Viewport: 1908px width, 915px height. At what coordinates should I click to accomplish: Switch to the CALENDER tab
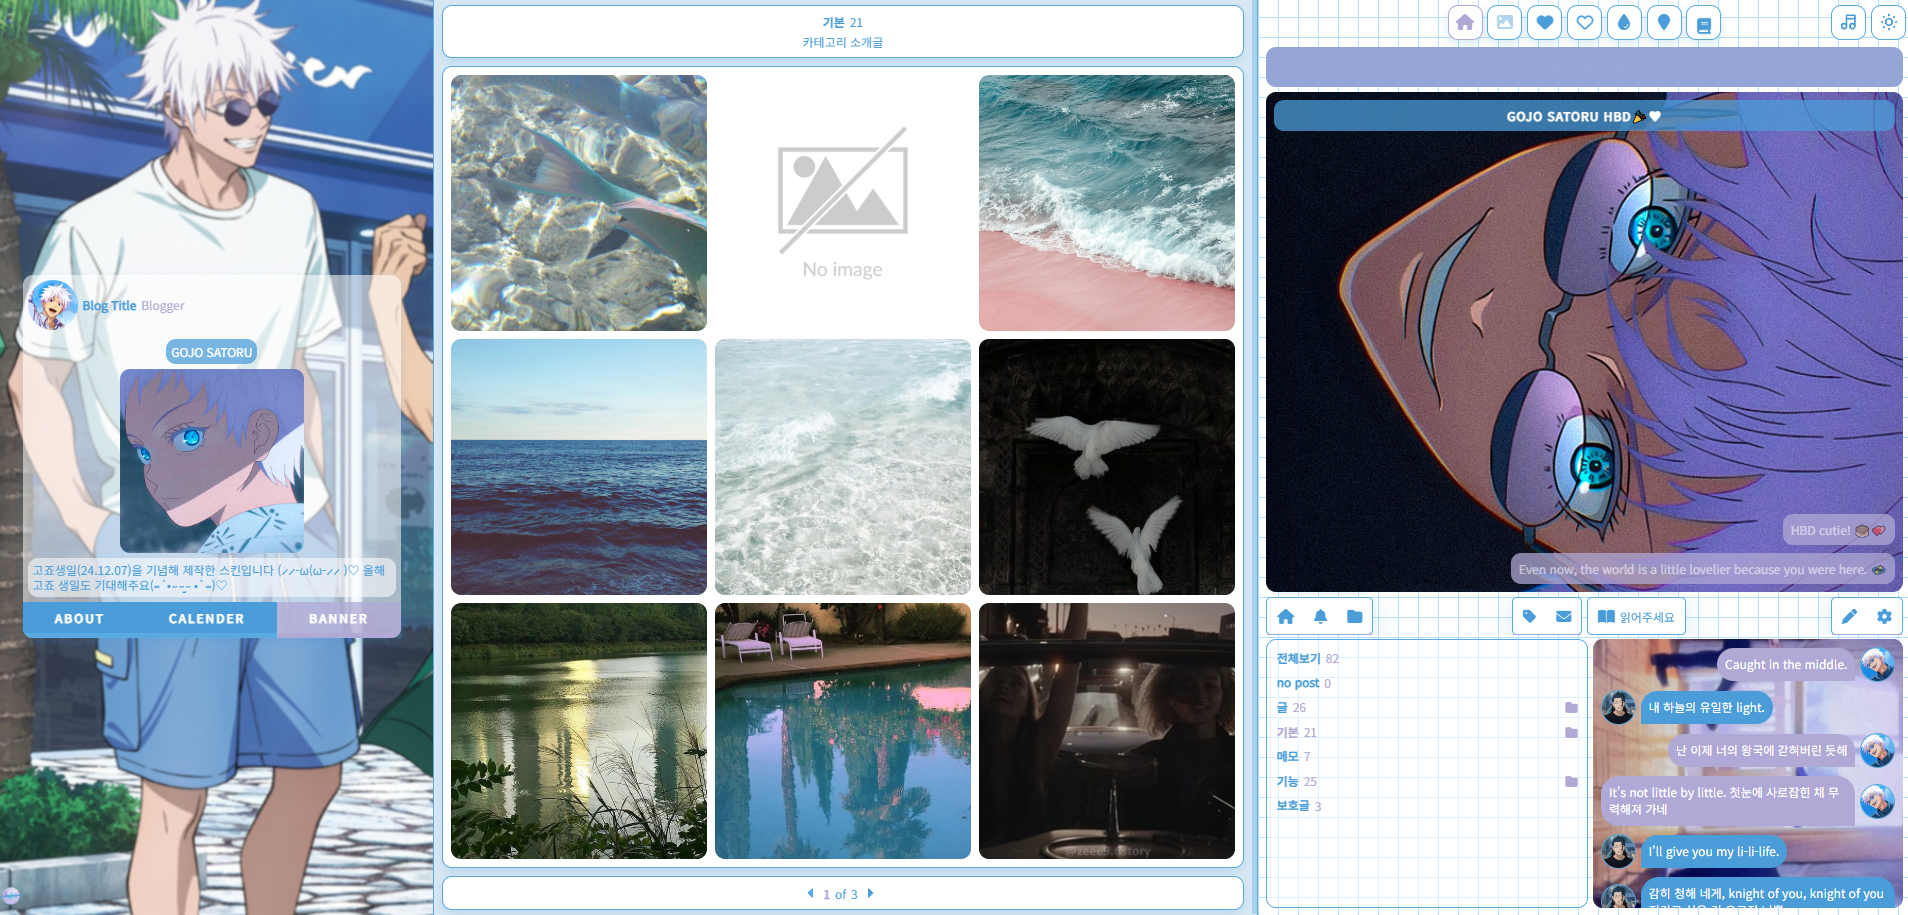206,619
